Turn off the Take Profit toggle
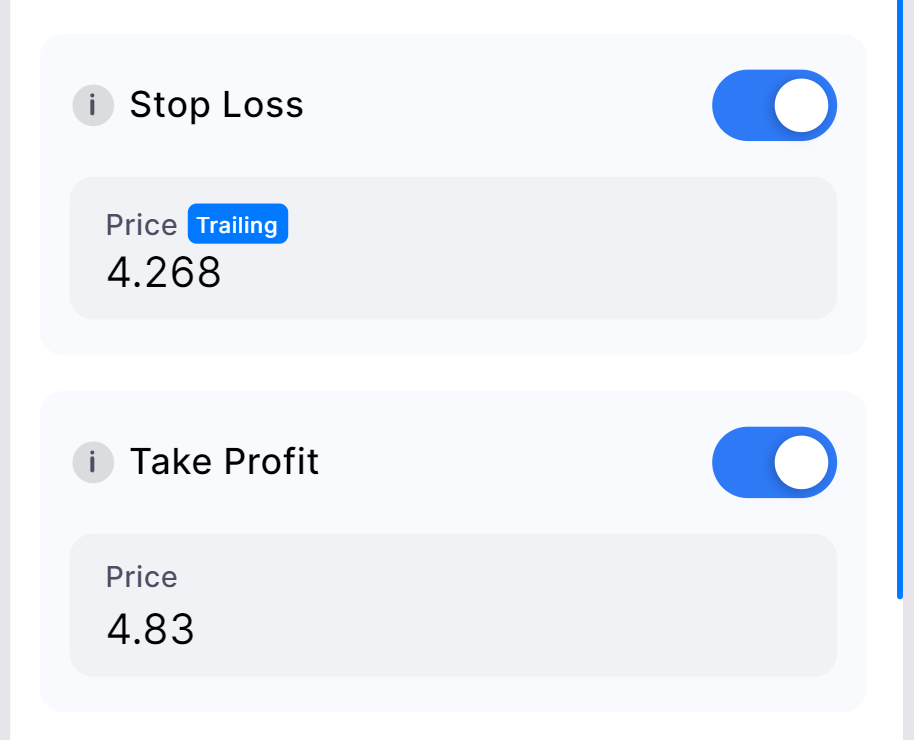 click(x=774, y=462)
